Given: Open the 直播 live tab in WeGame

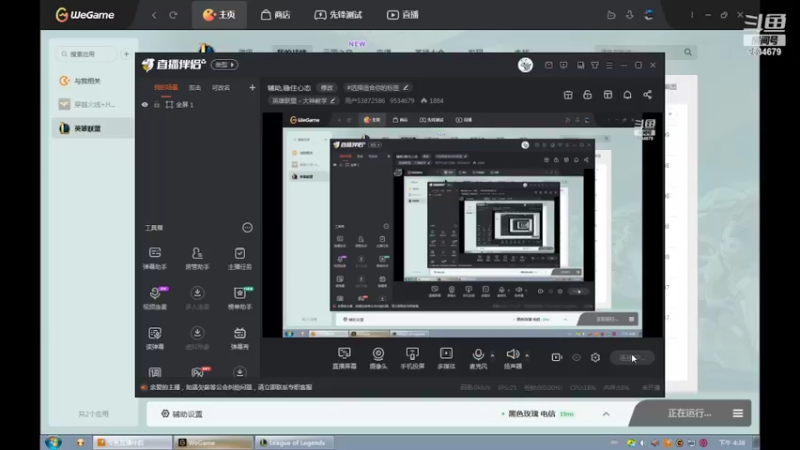Looking at the screenshot, I should (403, 15).
